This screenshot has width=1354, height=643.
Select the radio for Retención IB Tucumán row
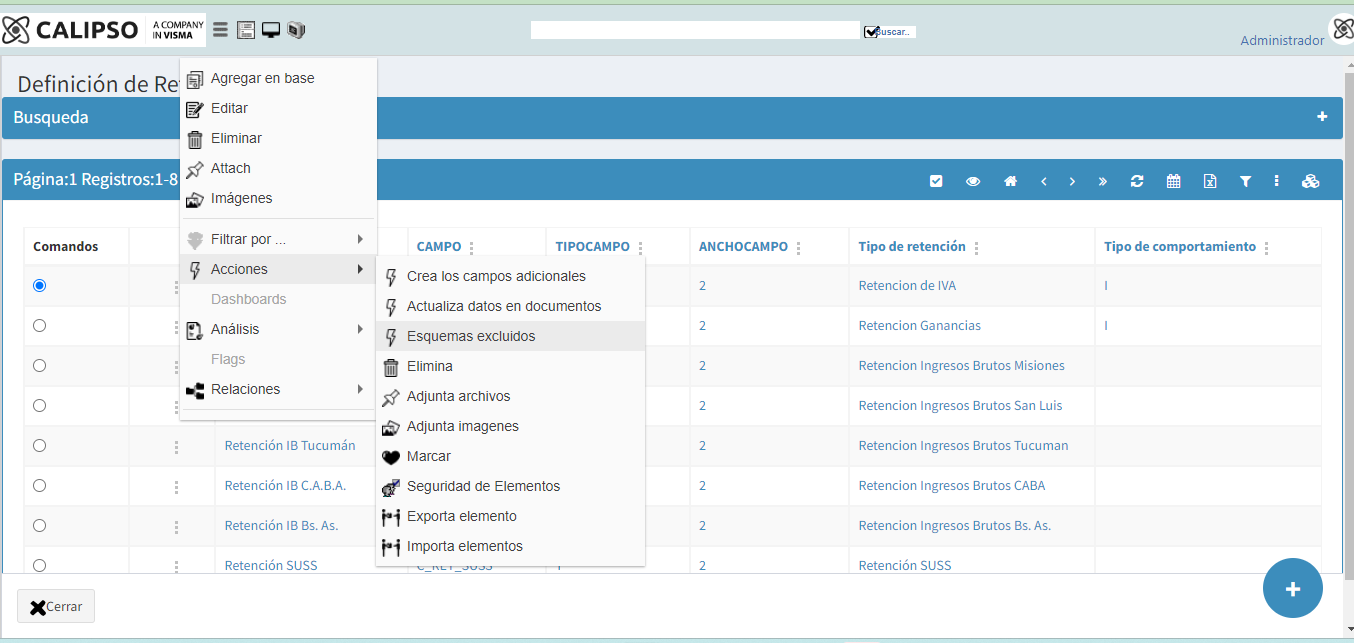point(39,445)
